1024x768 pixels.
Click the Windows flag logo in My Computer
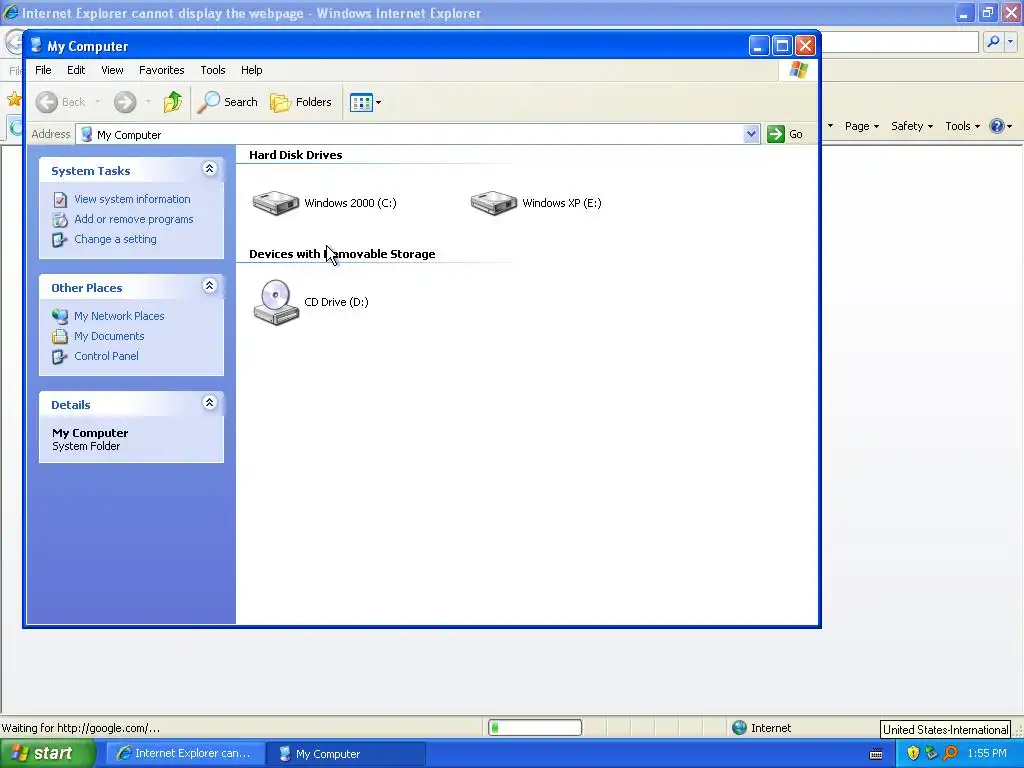pyautogui.click(x=798, y=70)
